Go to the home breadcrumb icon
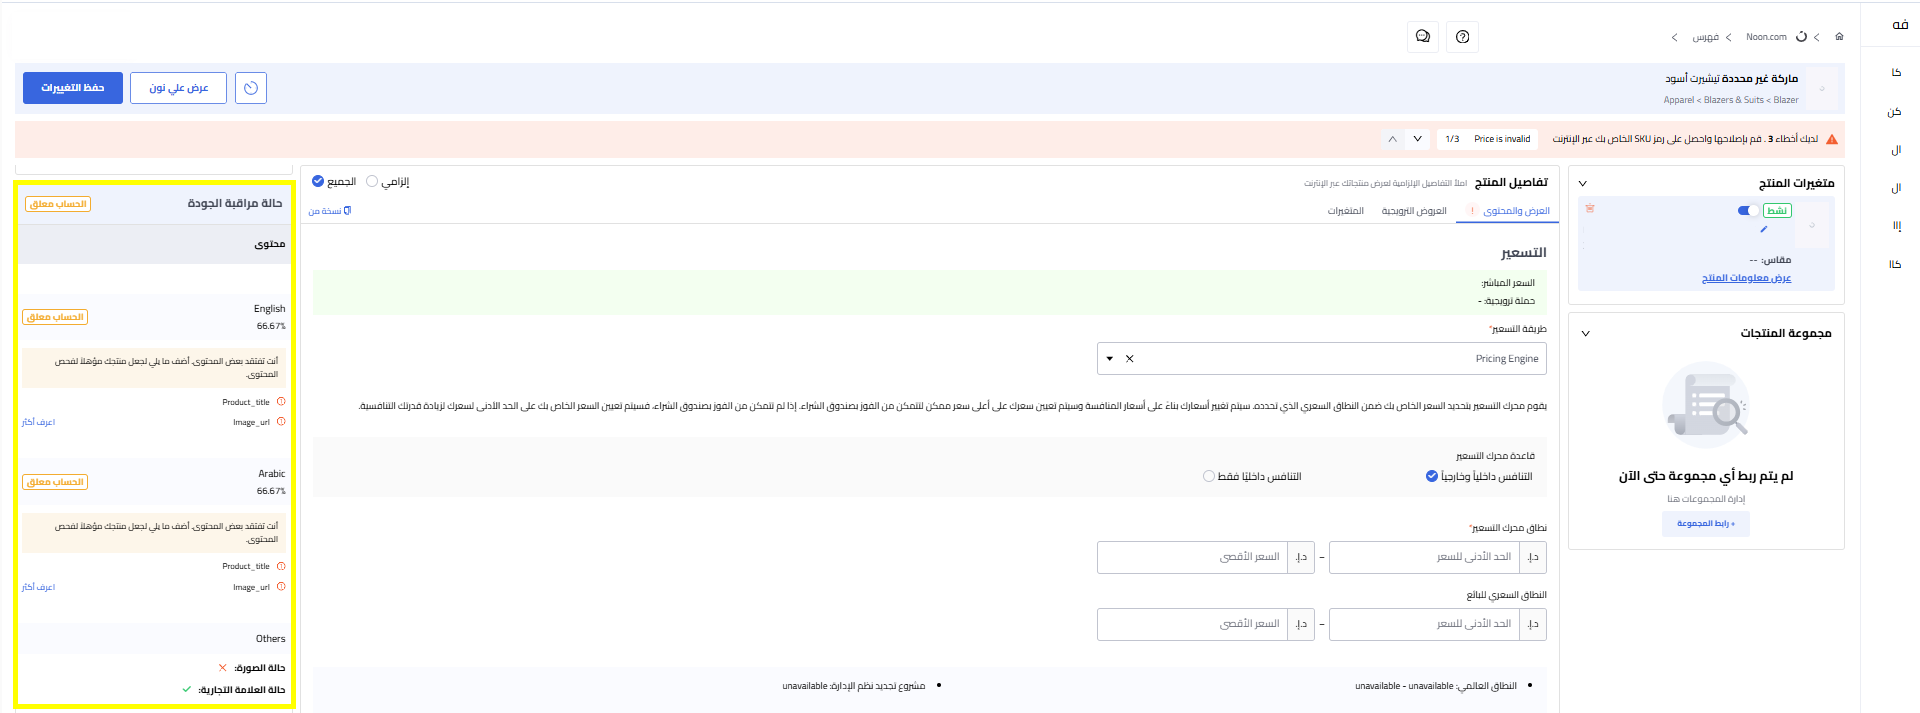Image resolution: width=1920 pixels, height=713 pixels. [1839, 37]
